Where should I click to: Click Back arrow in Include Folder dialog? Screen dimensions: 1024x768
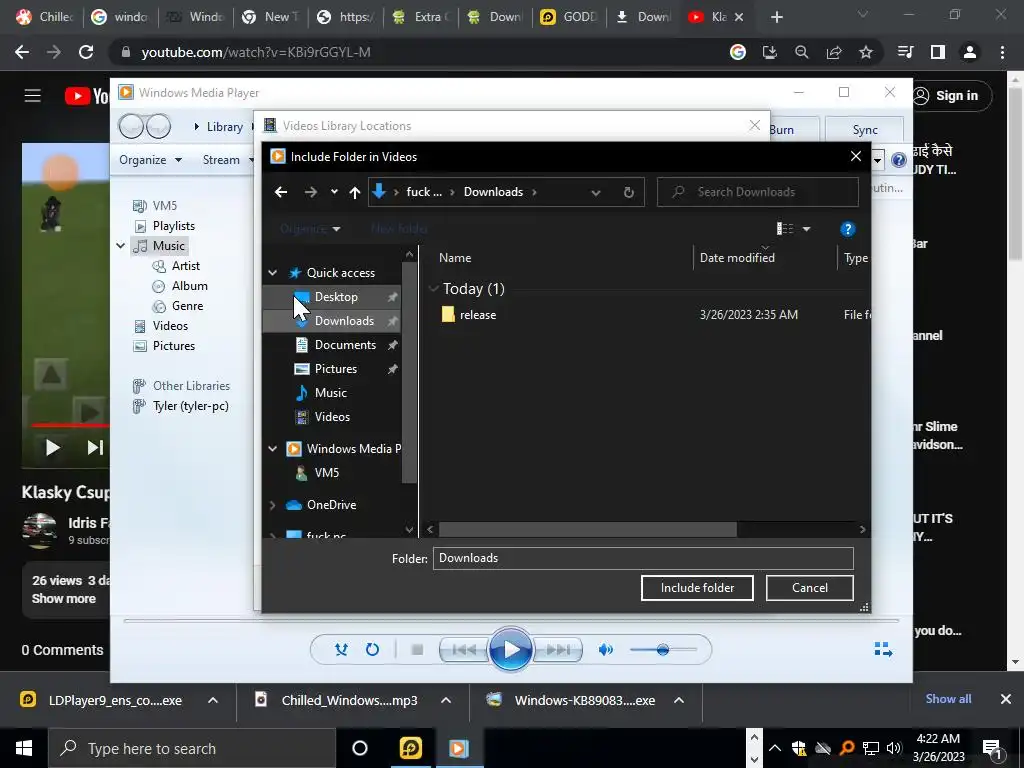[x=281, y=192]
